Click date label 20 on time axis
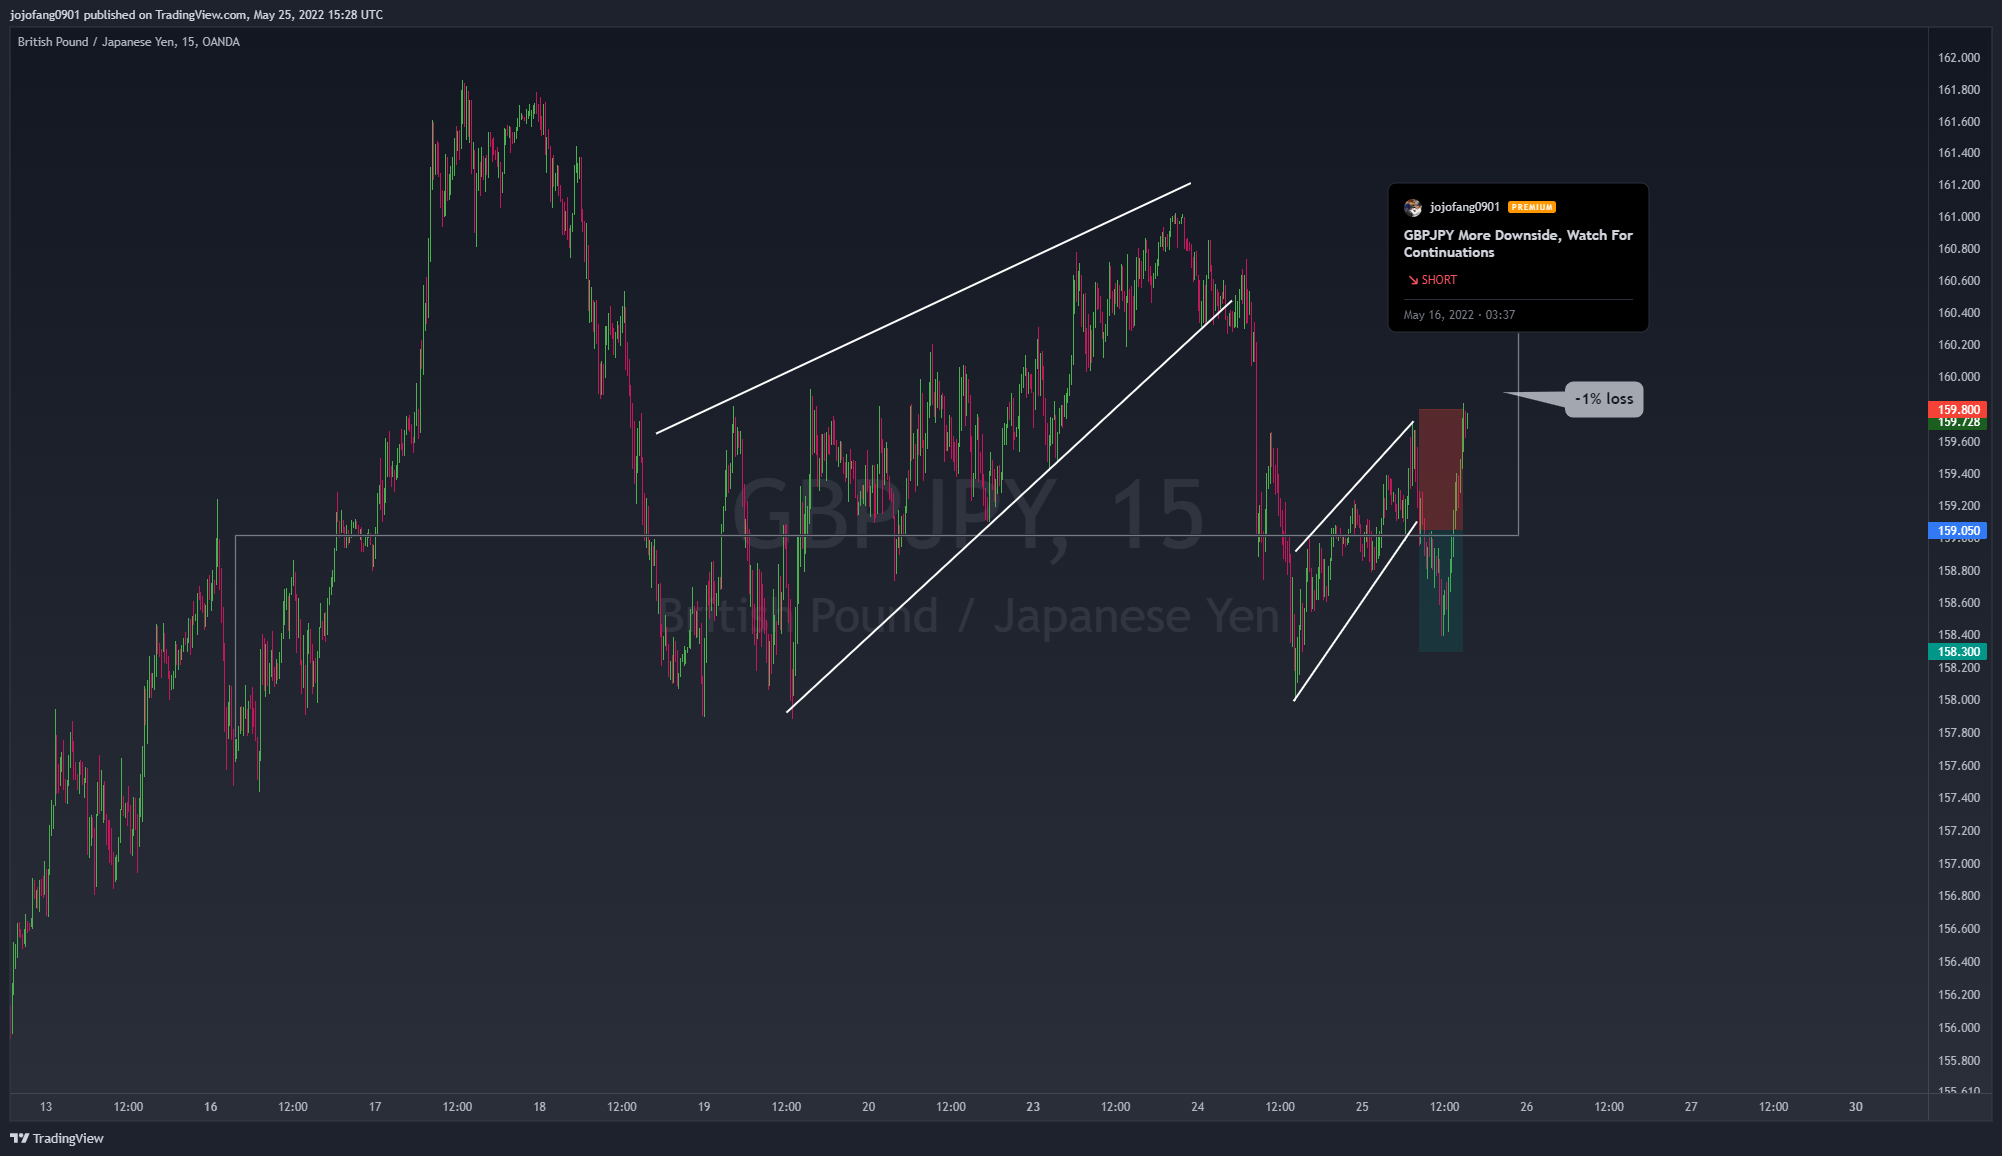 point(868,1107)
